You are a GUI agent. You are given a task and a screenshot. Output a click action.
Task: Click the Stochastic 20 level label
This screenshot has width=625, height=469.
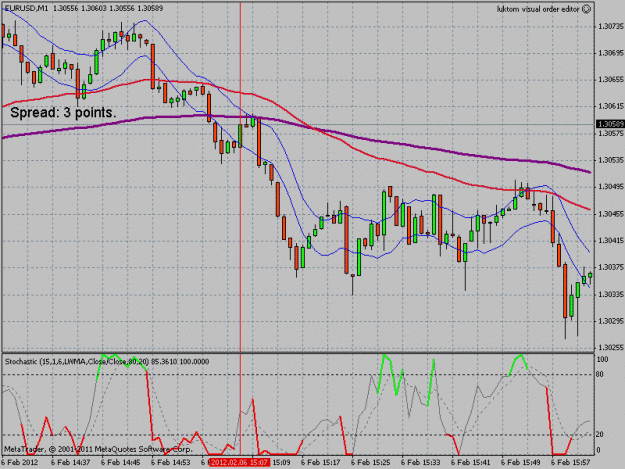pos(600,435)
